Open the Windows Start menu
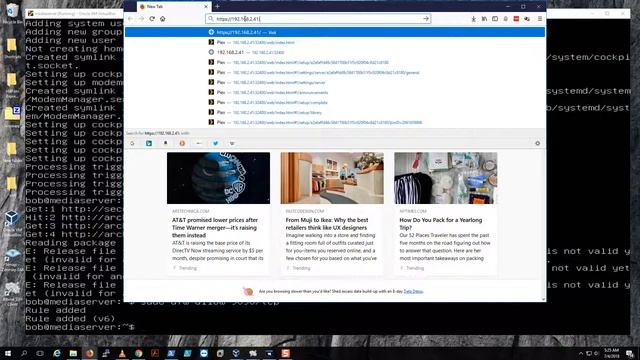The height and width of the screenshot is (360, 640). (x=8, y=353)
